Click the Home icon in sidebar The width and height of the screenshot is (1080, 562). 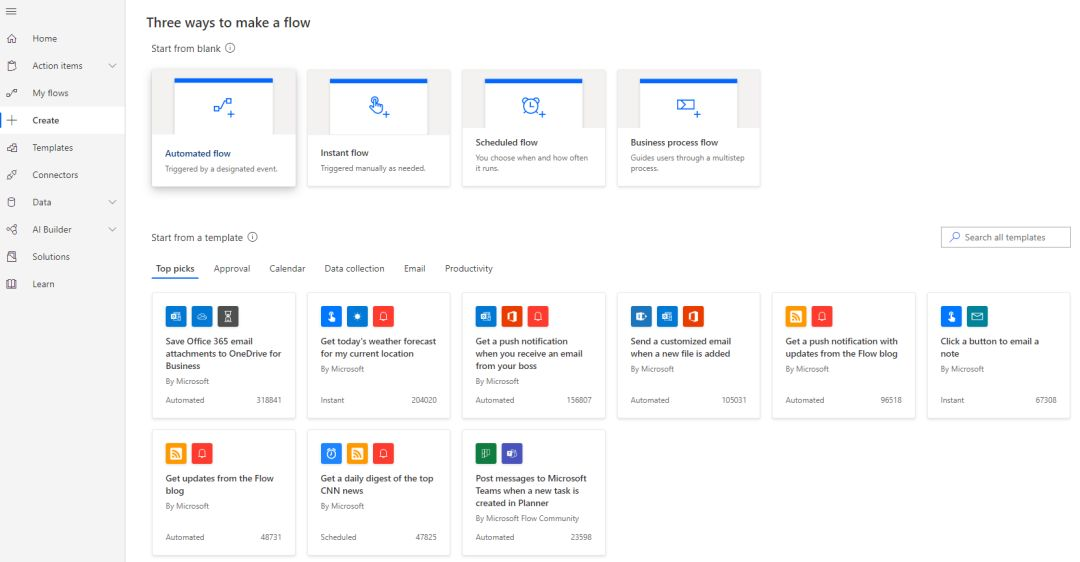coord(12,39)
